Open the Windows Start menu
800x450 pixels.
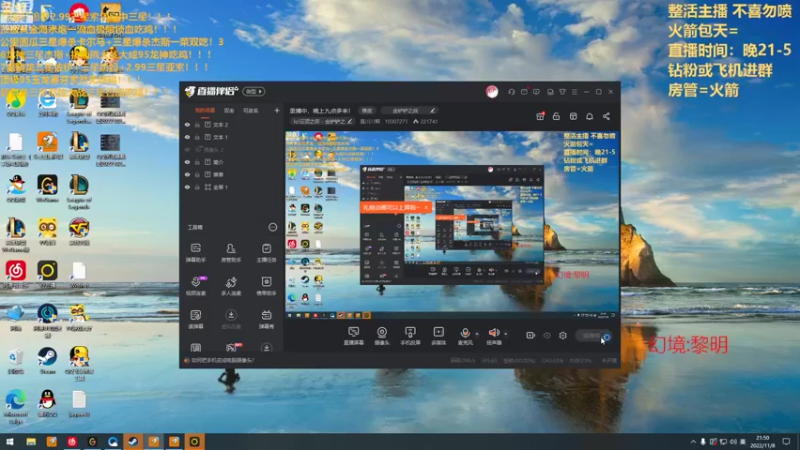click(10, 442)
